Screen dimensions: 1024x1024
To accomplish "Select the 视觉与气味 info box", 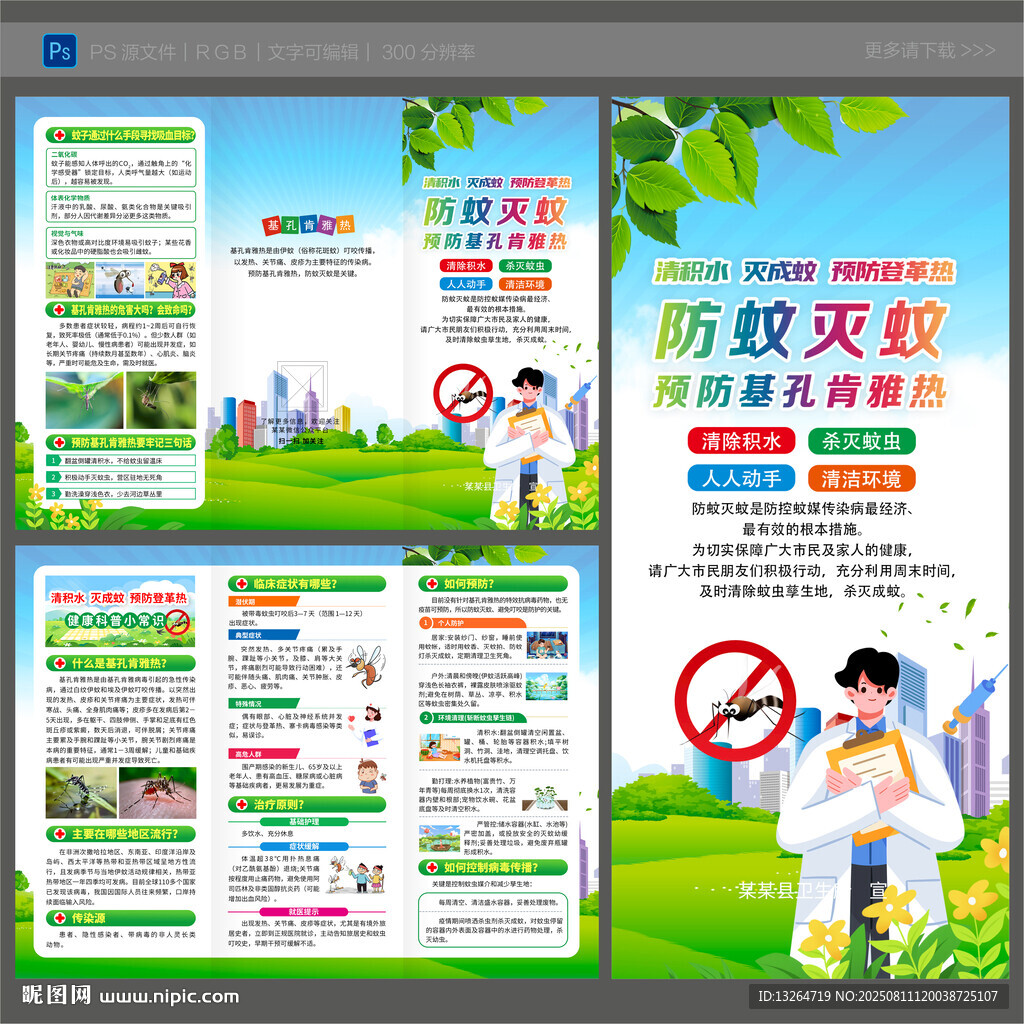I will pos(121,242).
